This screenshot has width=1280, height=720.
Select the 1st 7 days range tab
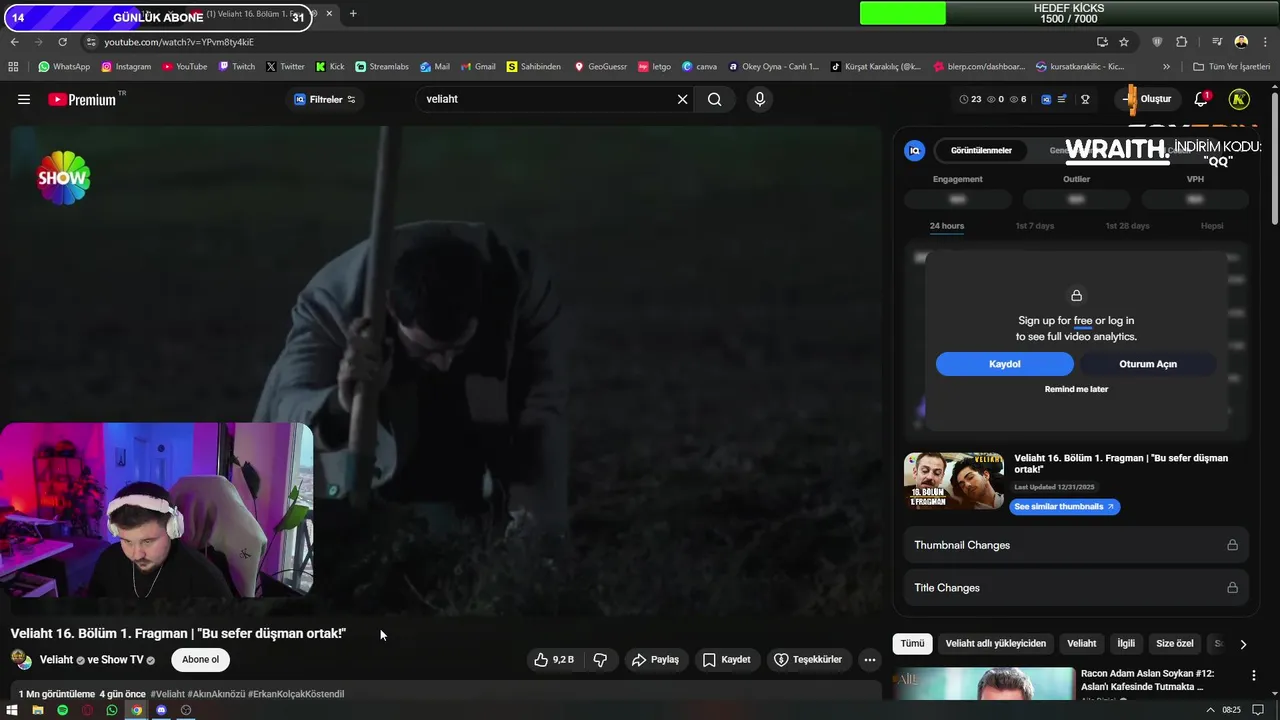(1035, 225)
